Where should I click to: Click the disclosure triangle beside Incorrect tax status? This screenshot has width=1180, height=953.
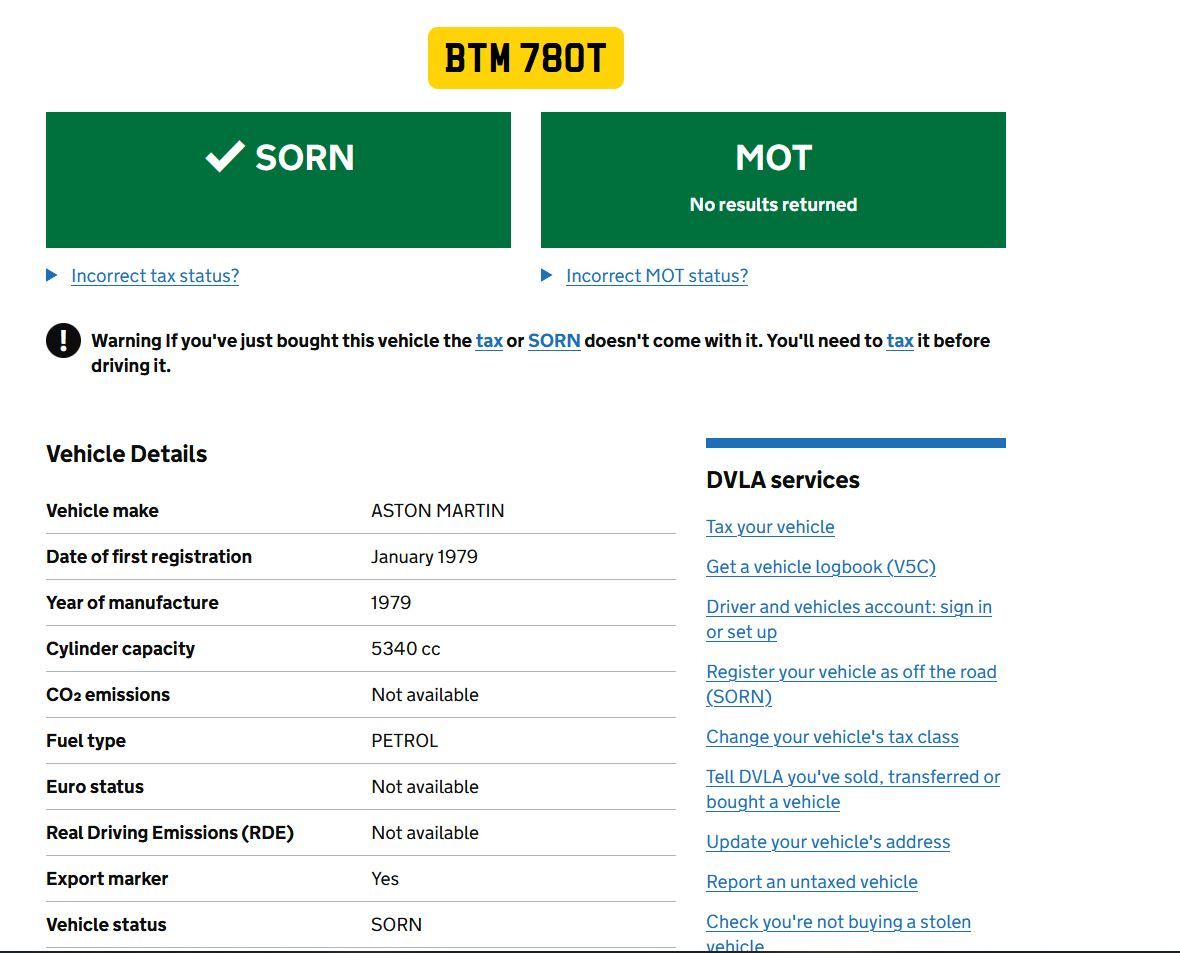click(x=52, y=275)
